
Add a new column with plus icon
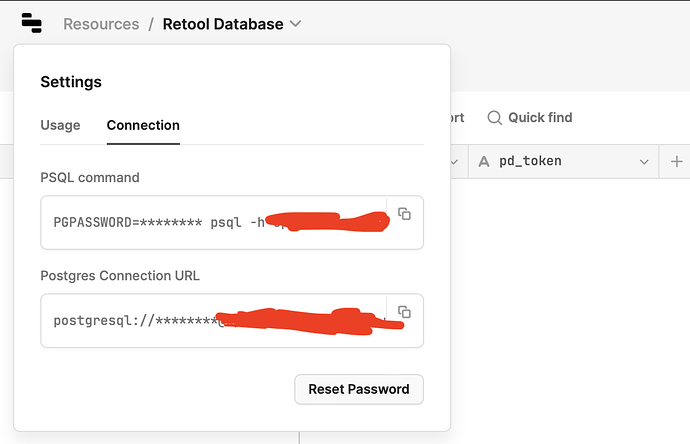[677, 161]
